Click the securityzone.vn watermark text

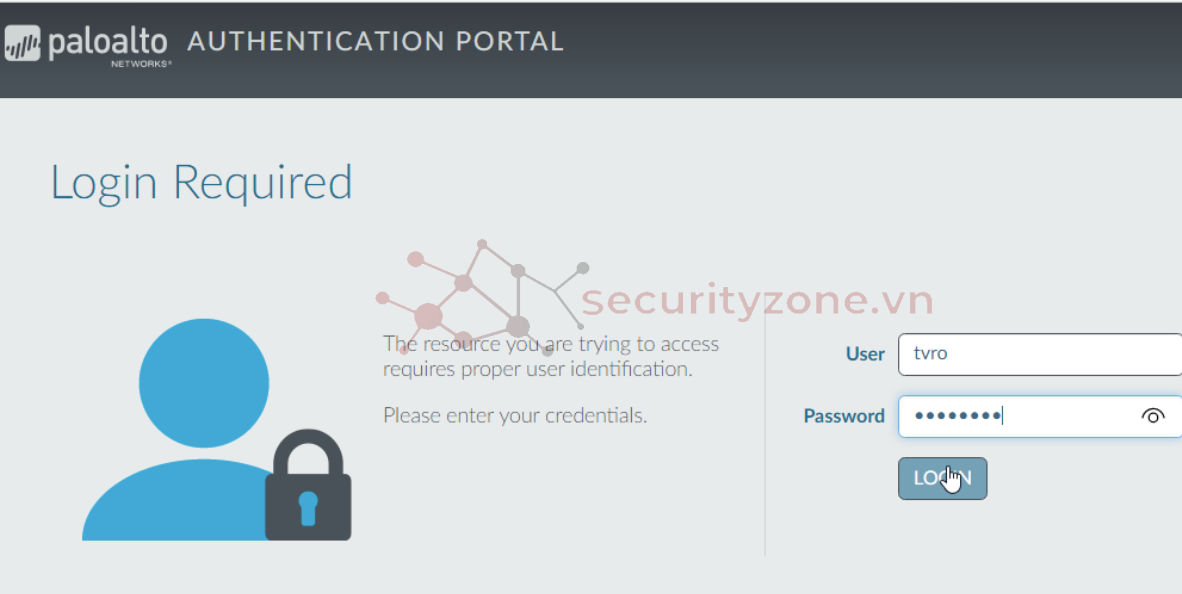757,300
